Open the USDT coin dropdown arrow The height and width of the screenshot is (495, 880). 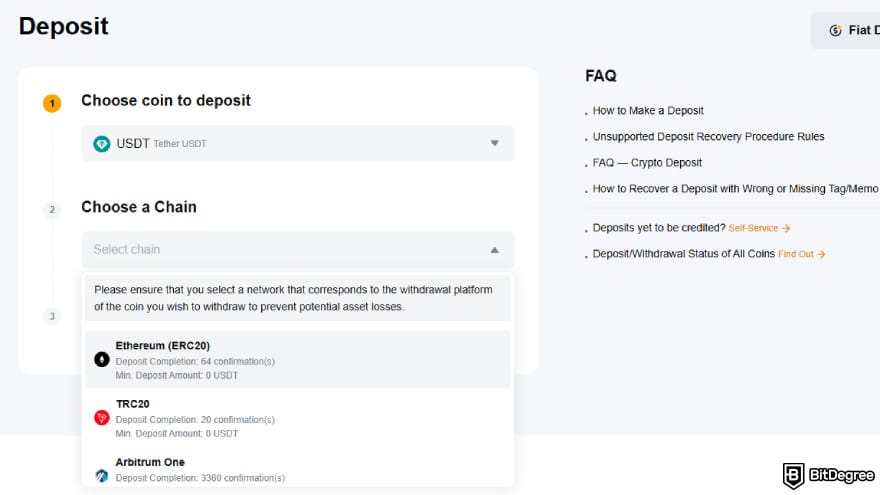point(494,143)
